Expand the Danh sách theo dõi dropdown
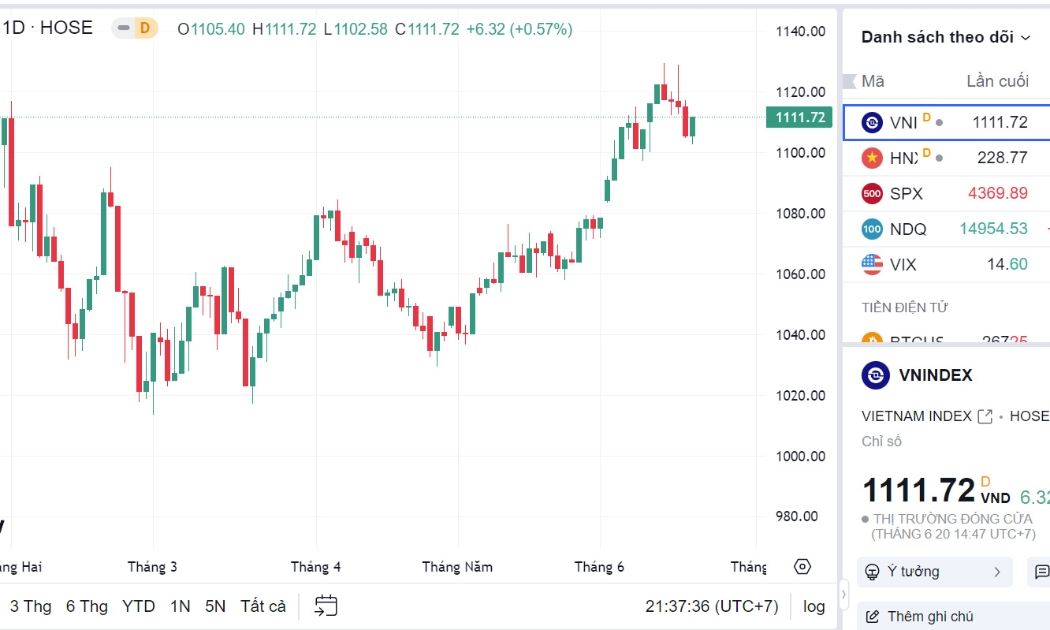Image resolution: width=1050 pixels, height=630 pixels. pos(1025,37)
